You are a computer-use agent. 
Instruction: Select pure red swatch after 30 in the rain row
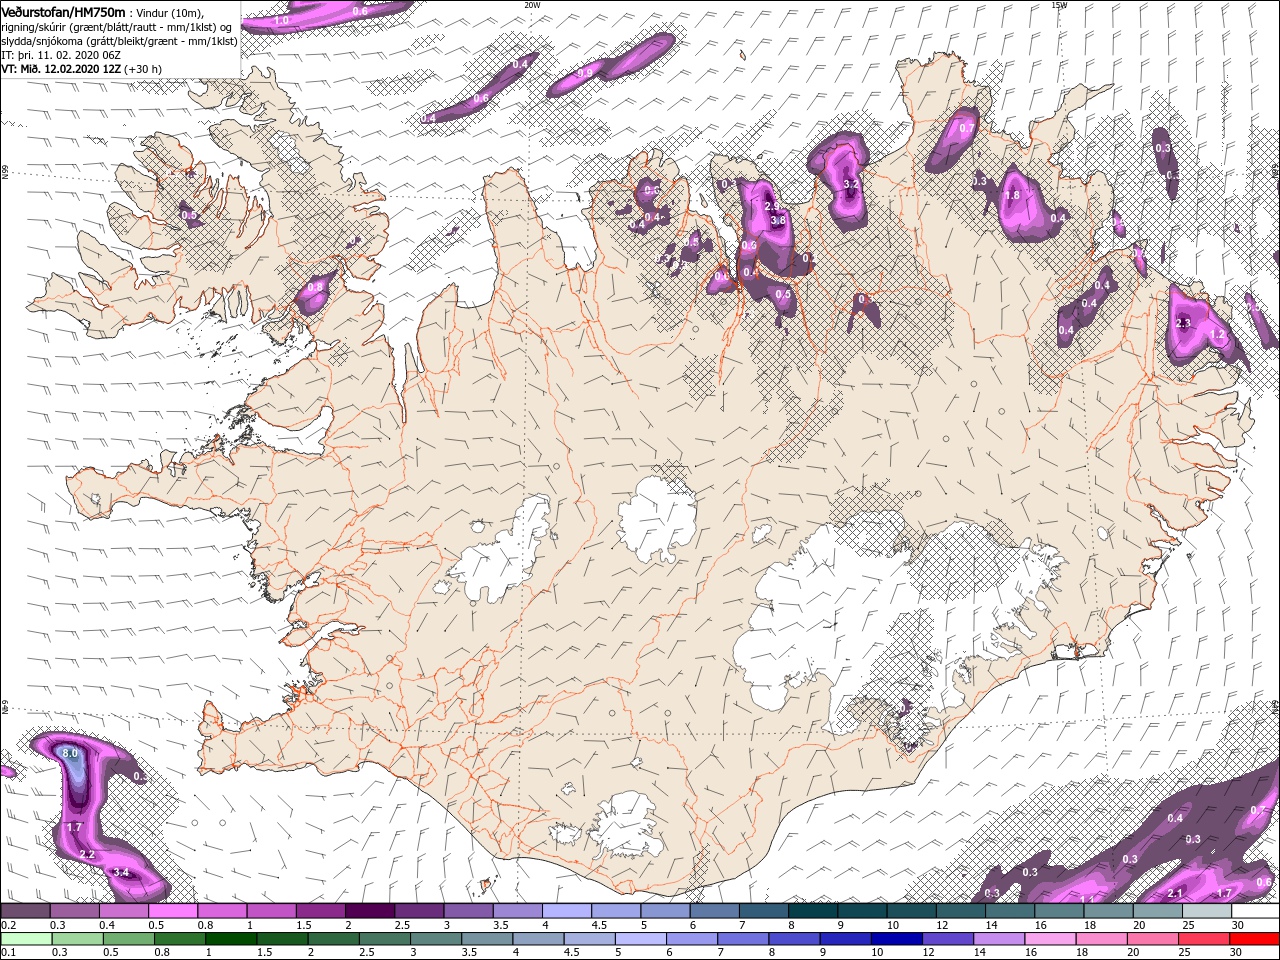[x=1254, y=939]
